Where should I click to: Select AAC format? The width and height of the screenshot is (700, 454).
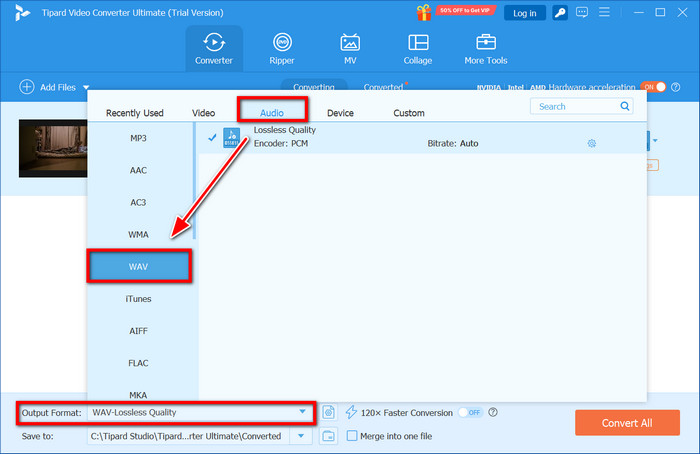coord(138,171)
